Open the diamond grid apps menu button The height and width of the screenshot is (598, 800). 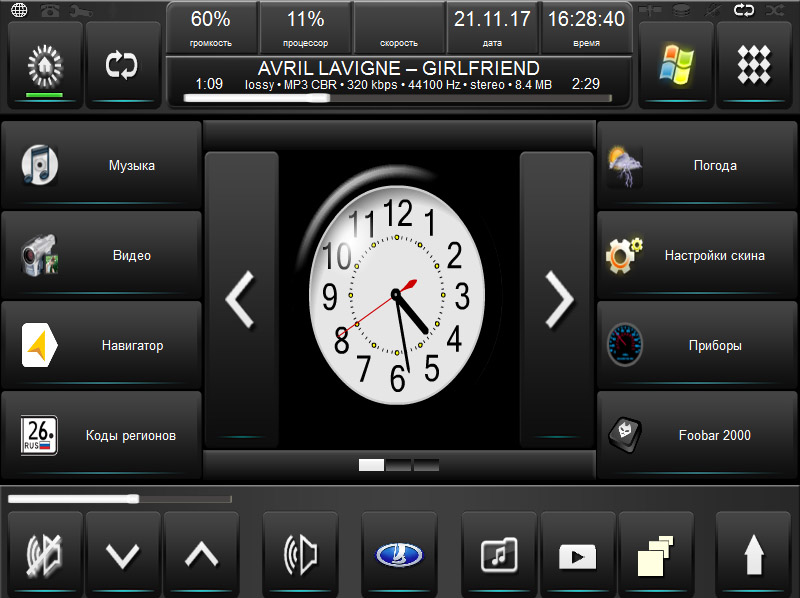(x=754, y=65)
